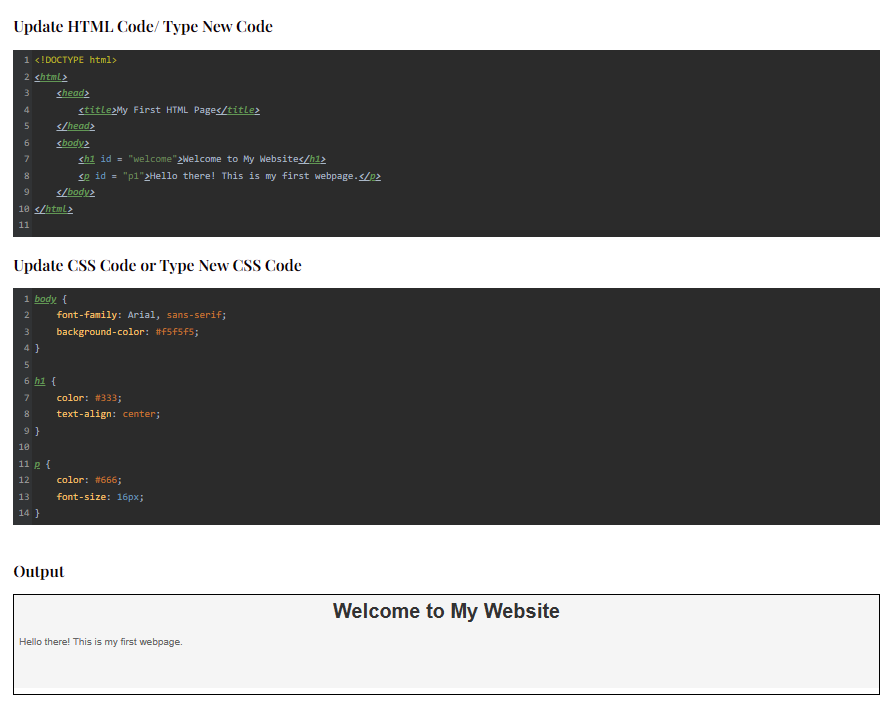Click the font-size property in CSS

pyautogui.click(x=81, y=497)
